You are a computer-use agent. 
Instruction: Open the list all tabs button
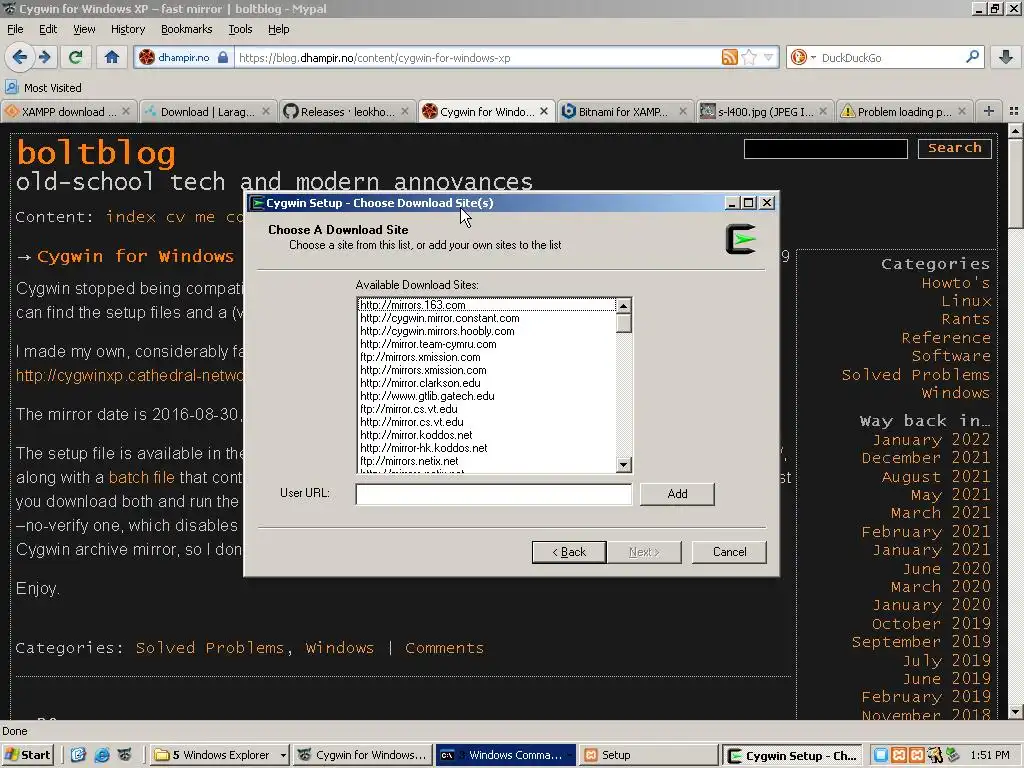(1014, 111)
